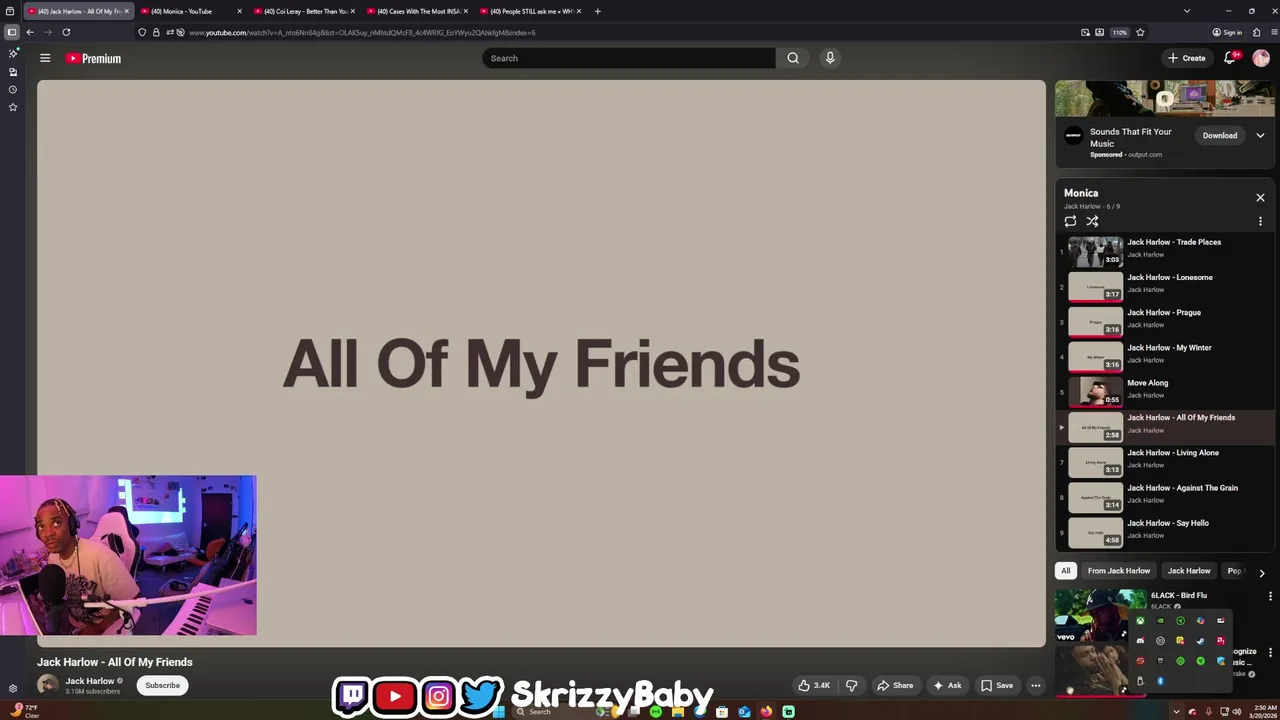Open Xbox icon in tray overflow
1280x720 pixels.
coord(1140,621)
